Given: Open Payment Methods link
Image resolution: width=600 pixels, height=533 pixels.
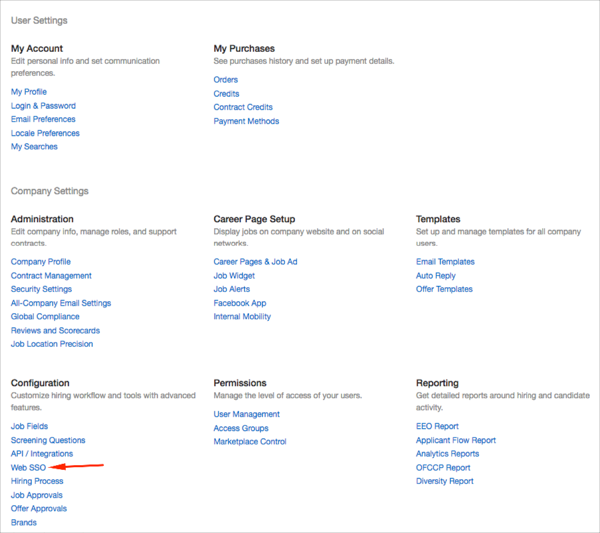Looking at the screenshot, I should coord(246,121).
